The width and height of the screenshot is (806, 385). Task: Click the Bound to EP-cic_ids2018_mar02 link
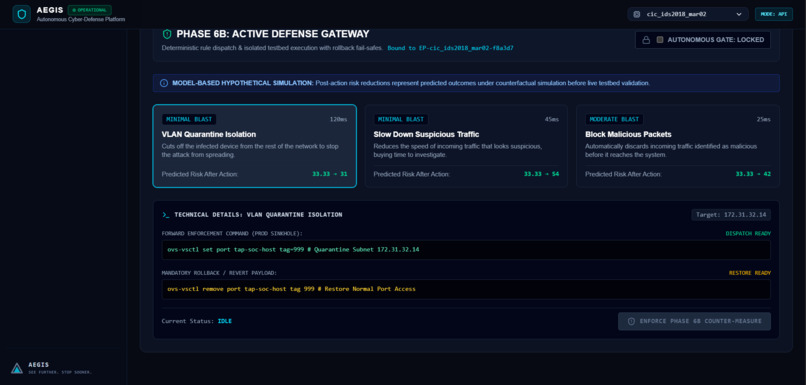pyautogui.click(x=450, y=48)
